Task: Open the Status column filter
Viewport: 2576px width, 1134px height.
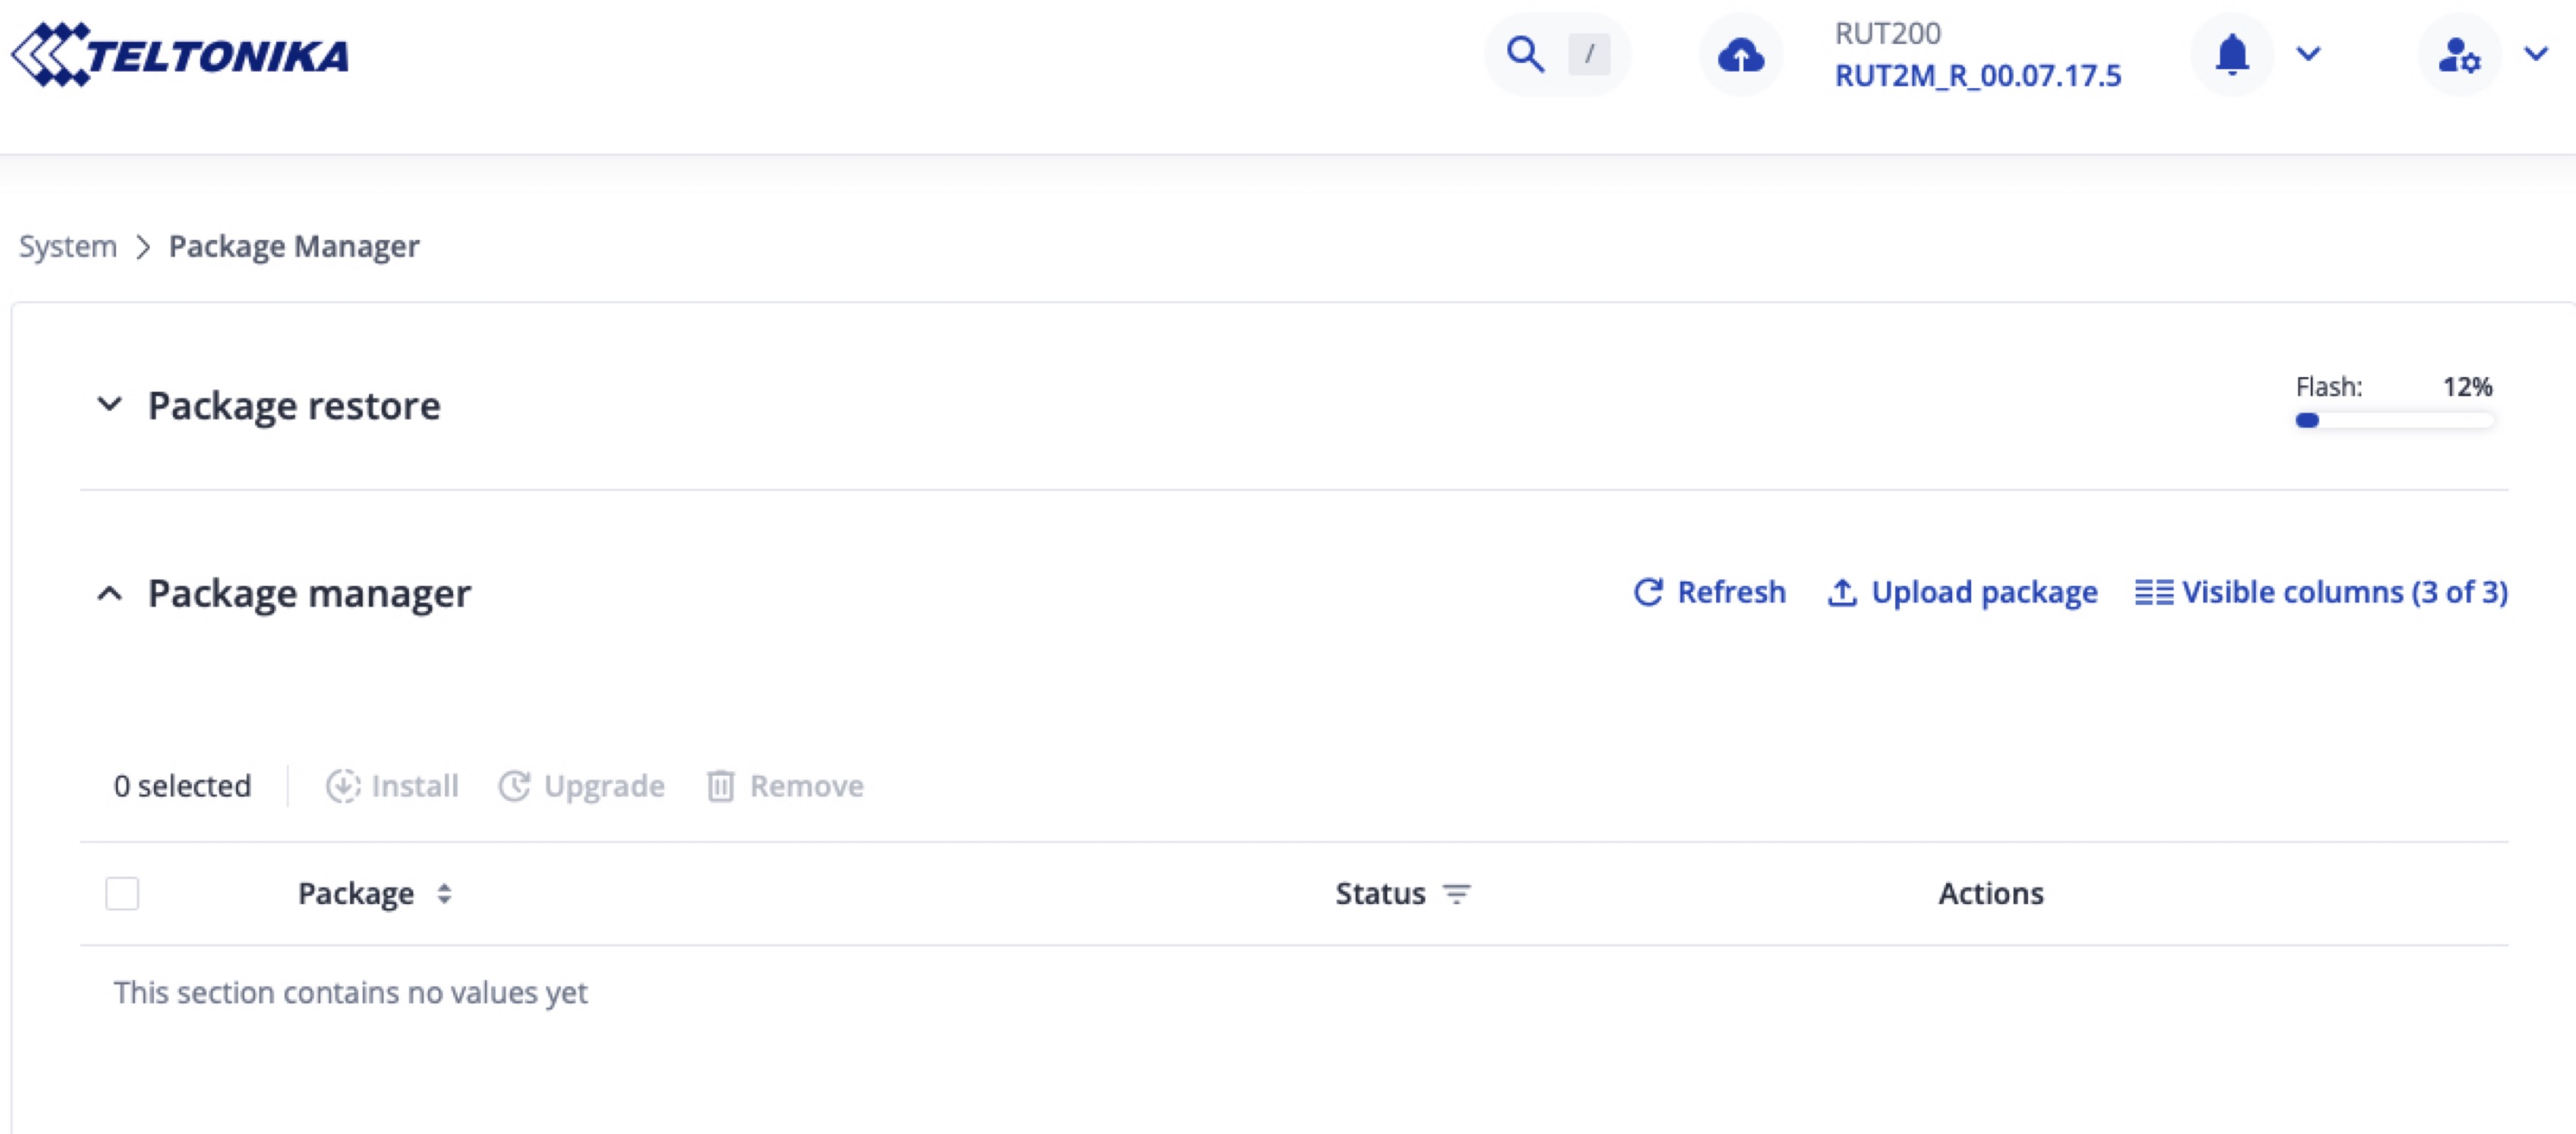Action: [1457, 893]
